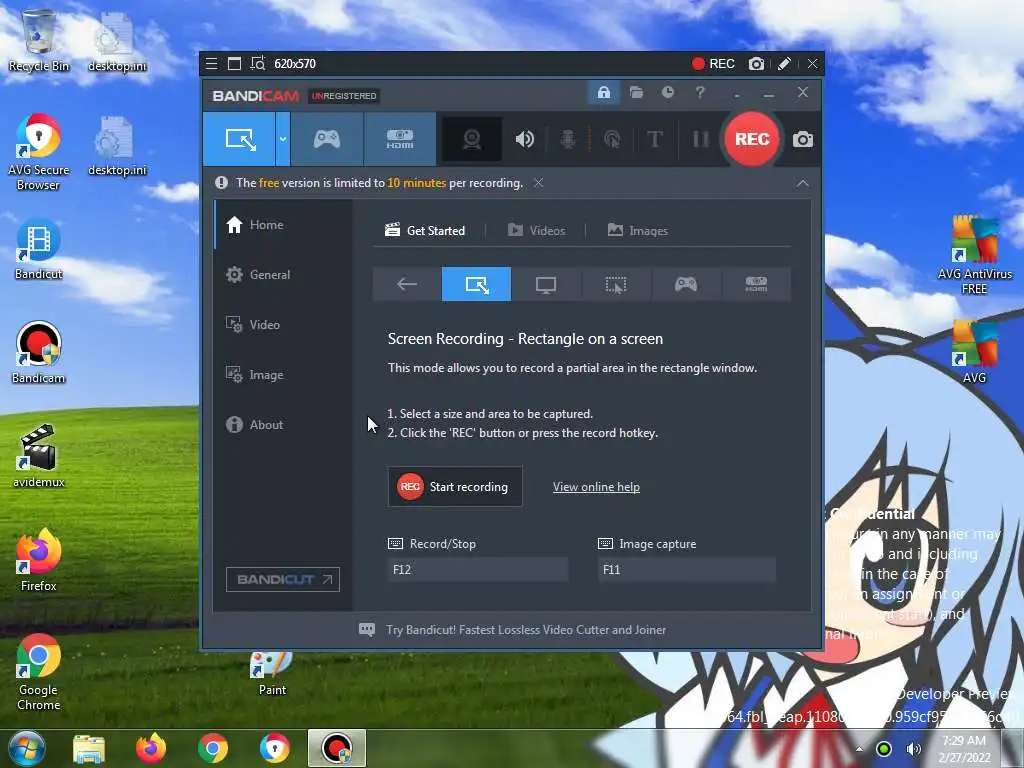Open the Home section in sidebar
The width and height of the screenshot is (1024, 768).
coord(283,225)
